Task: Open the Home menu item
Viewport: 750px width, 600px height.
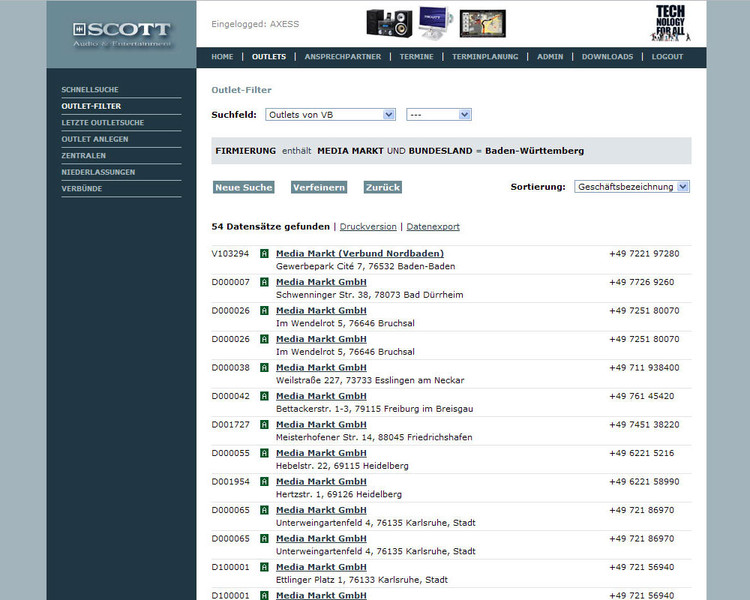Action: point(222,56)
